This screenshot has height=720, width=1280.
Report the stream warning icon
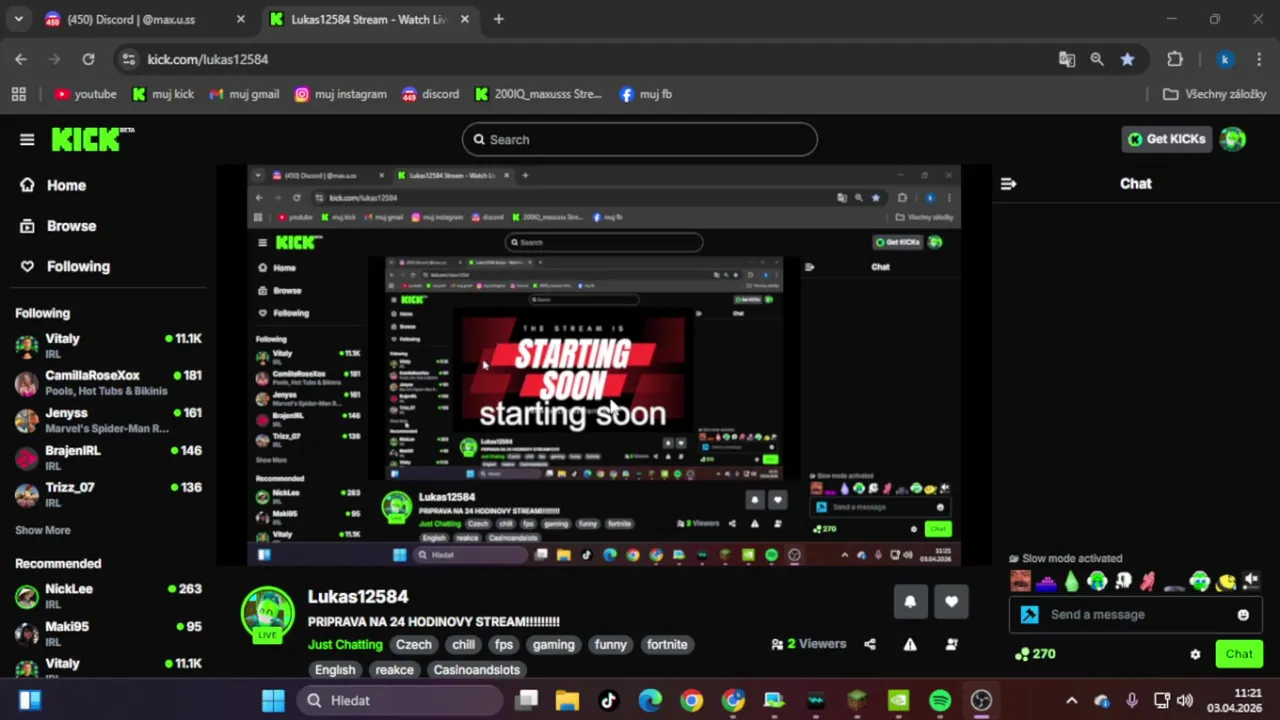pos(910,645)
